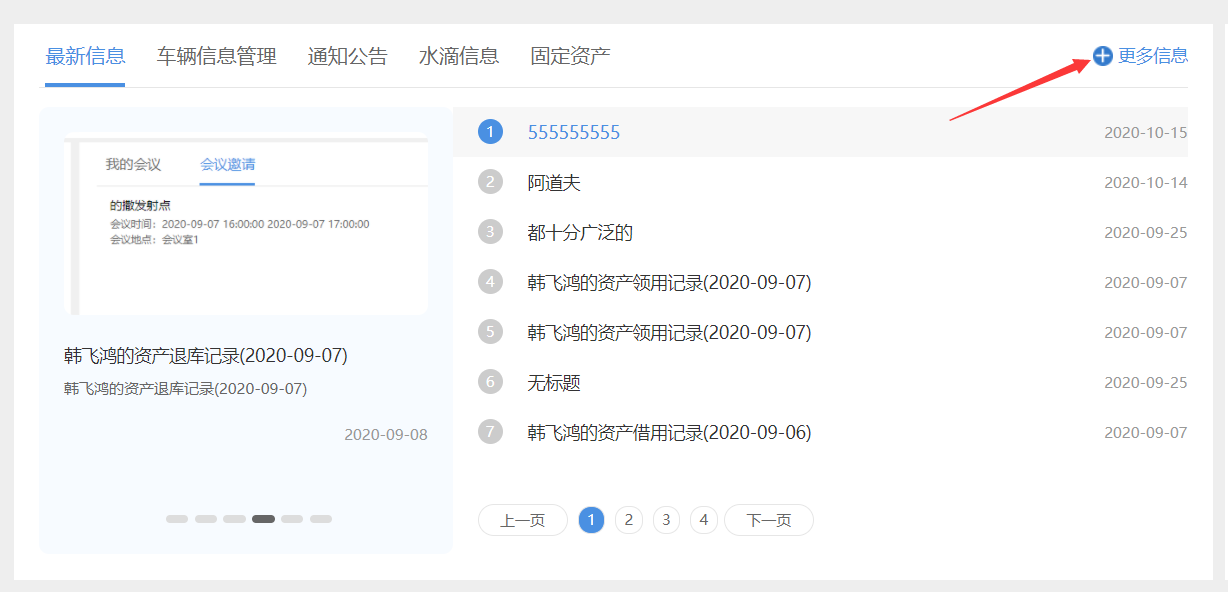Go to the 水滴信息 tab
Viewport: 1228px width, 592px height.
(459, 56)
